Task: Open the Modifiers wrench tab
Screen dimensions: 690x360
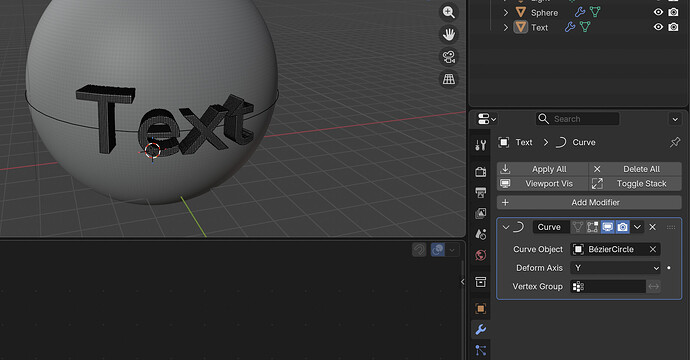Action: coord(481,330)
